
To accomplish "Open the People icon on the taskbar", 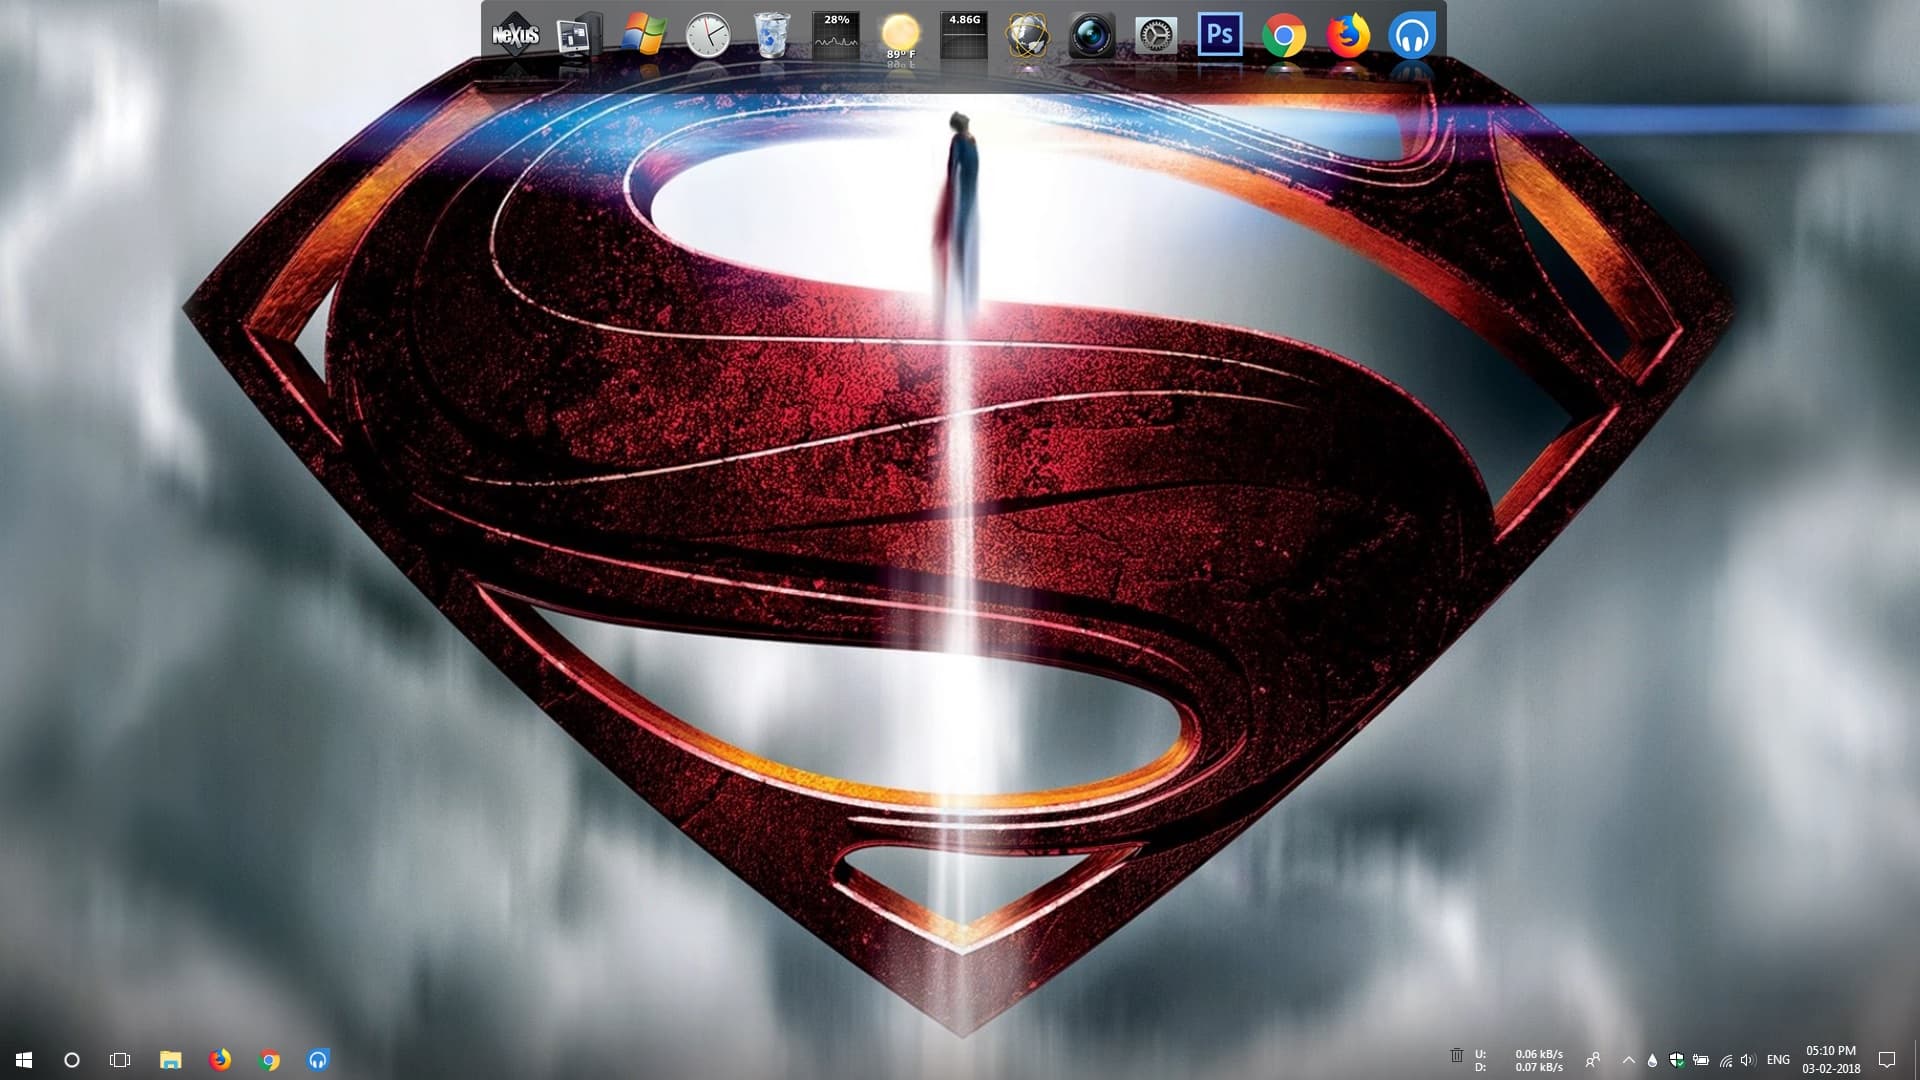I will click(x=1593, y=1060).
